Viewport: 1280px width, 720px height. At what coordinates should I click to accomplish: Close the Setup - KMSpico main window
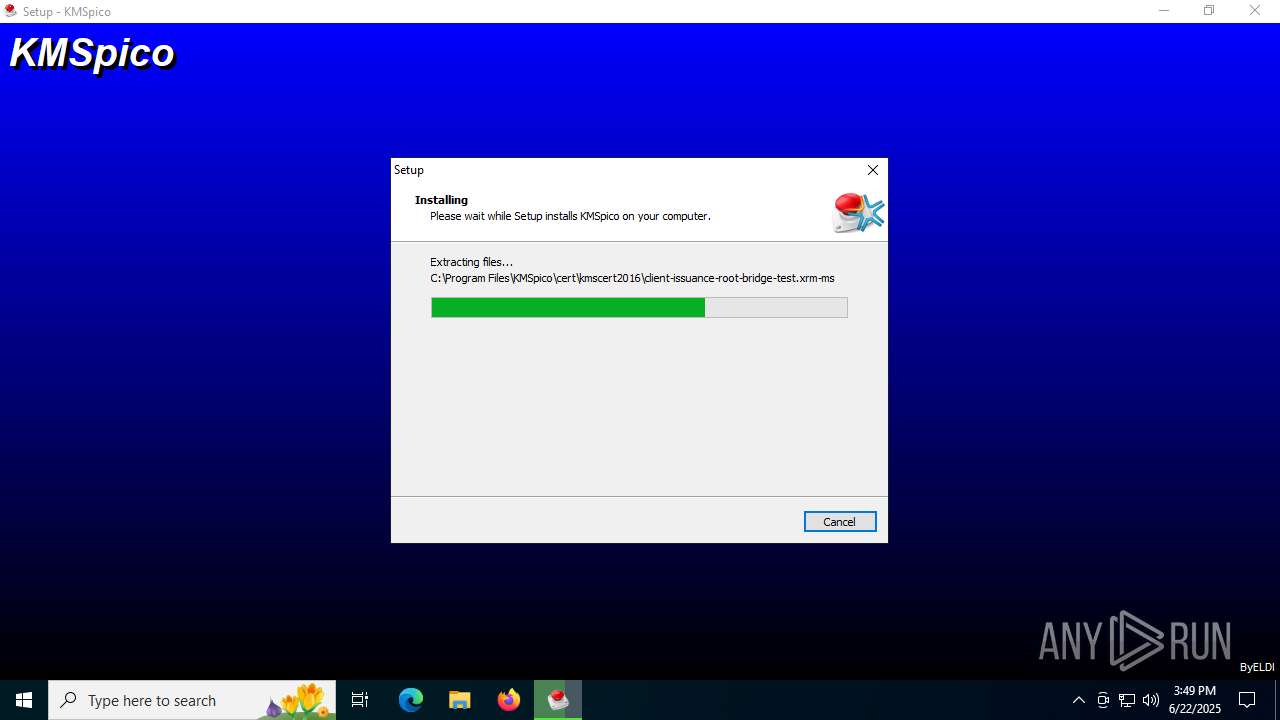1255,11
